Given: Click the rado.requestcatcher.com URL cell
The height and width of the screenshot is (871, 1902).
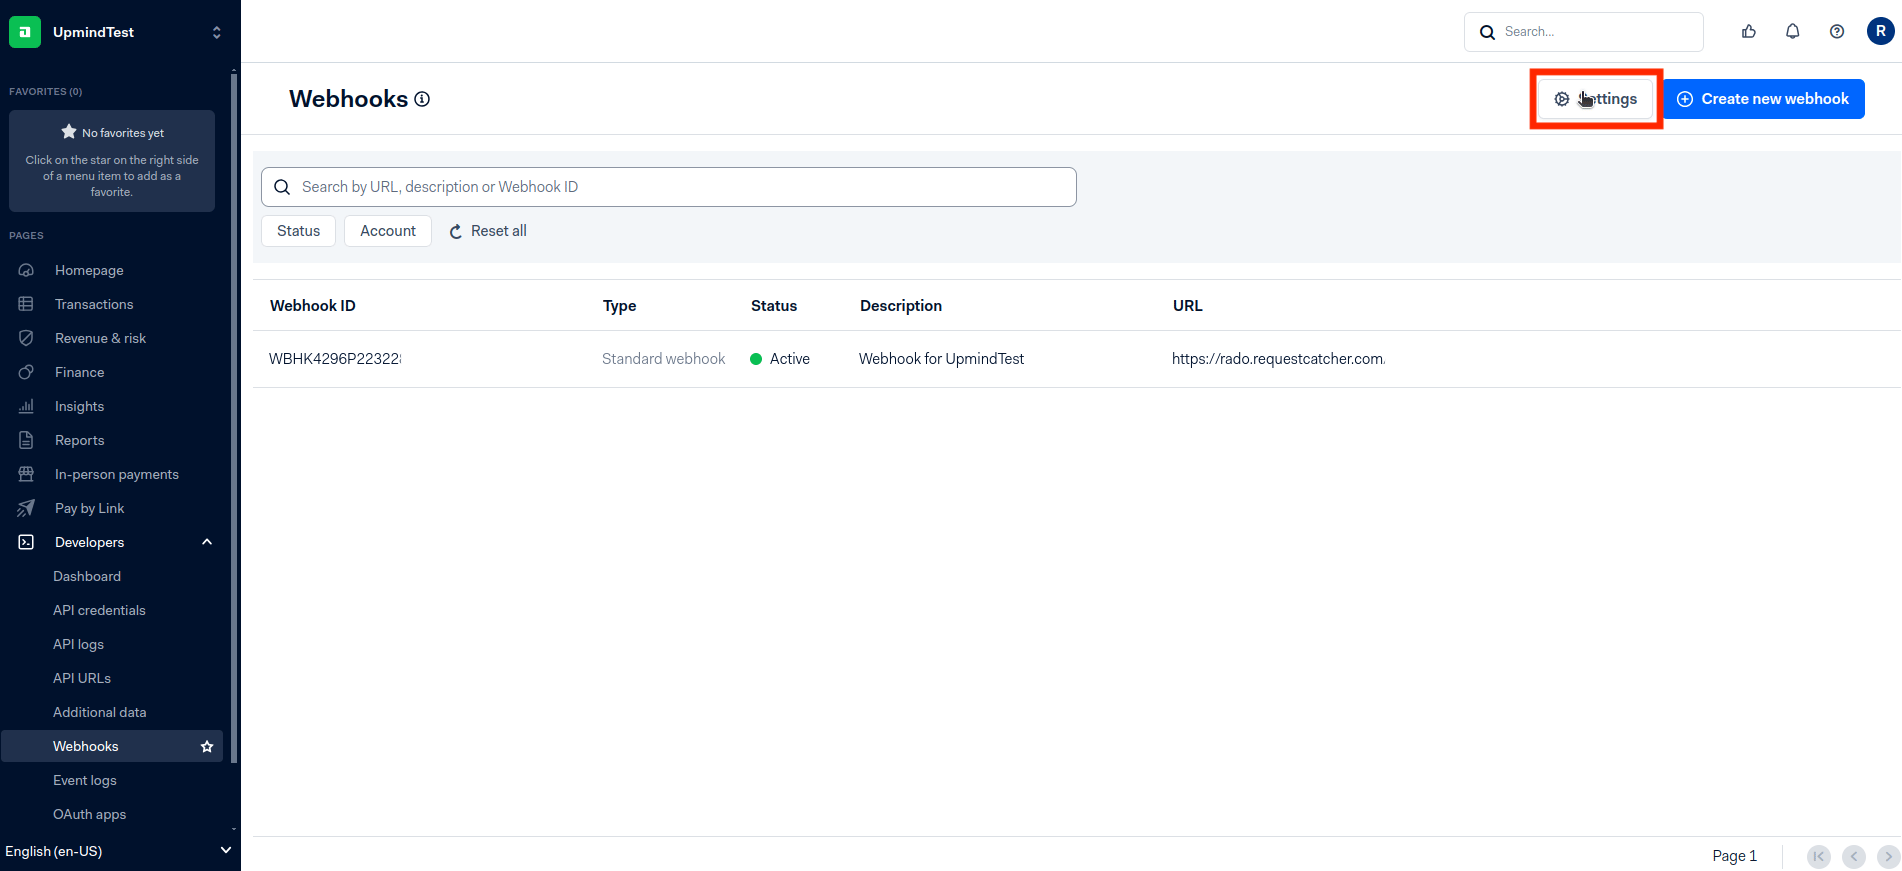Looking at the screenshot, I should pyautogui.click(x=1278, y=359).
